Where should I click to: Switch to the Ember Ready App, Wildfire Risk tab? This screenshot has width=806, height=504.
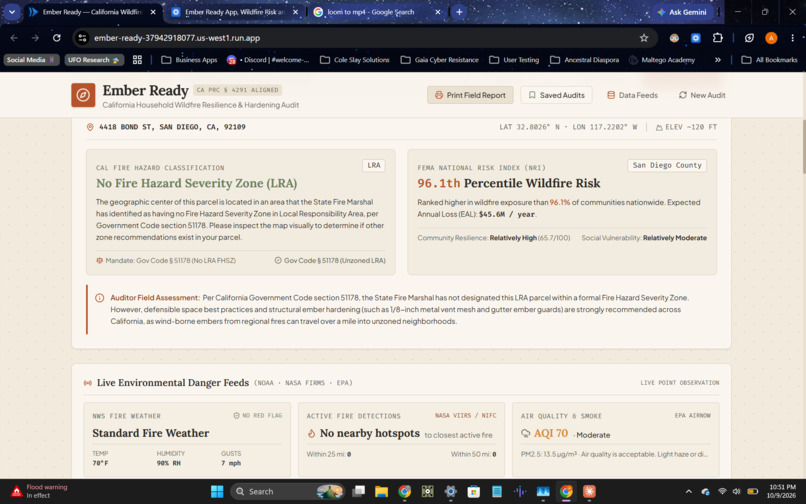tap(235, 12)
